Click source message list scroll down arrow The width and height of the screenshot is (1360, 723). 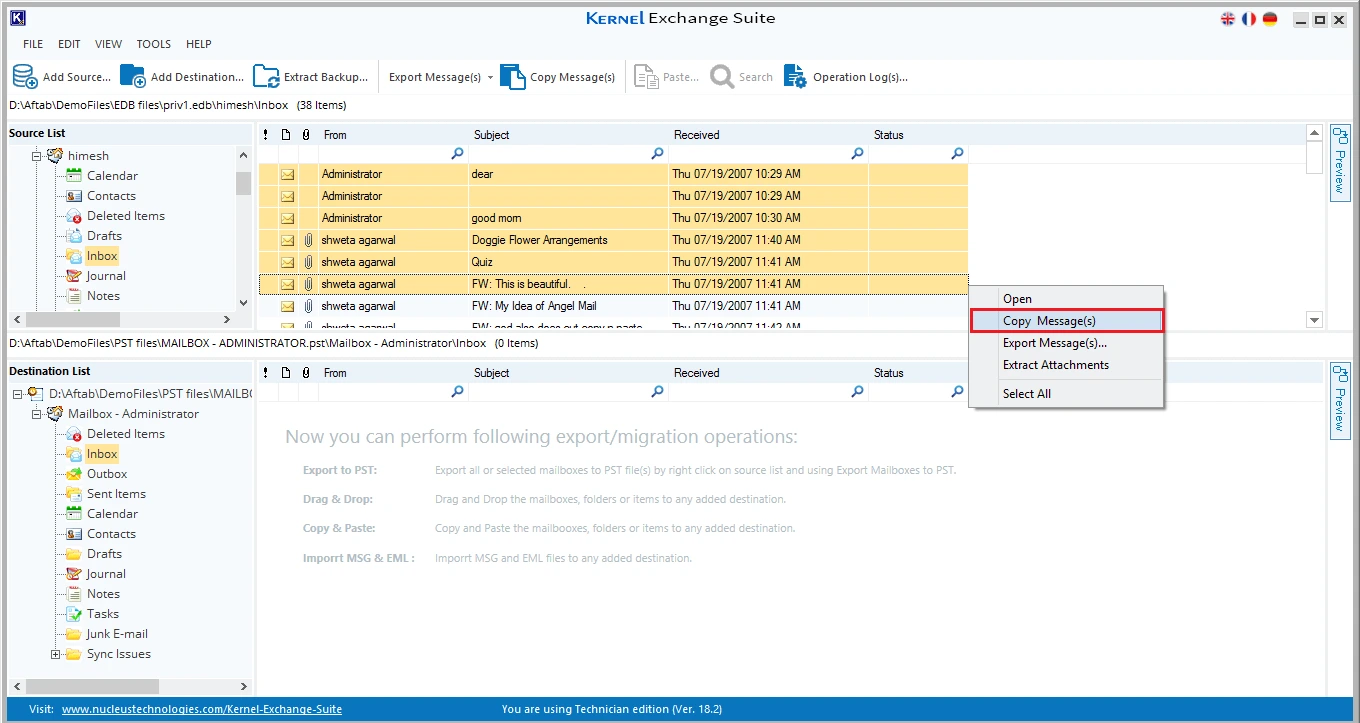[1314, 320]
